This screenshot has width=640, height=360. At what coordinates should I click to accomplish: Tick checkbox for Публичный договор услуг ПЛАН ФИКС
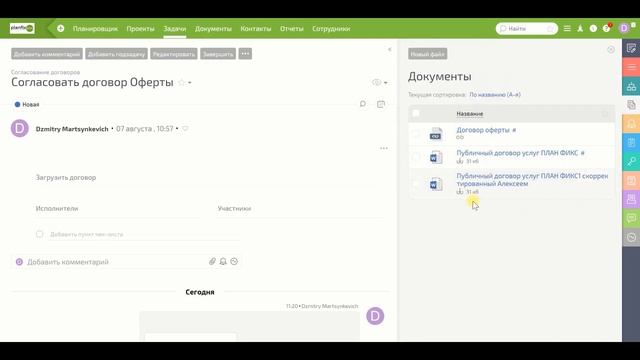click(x=416, y=157)
